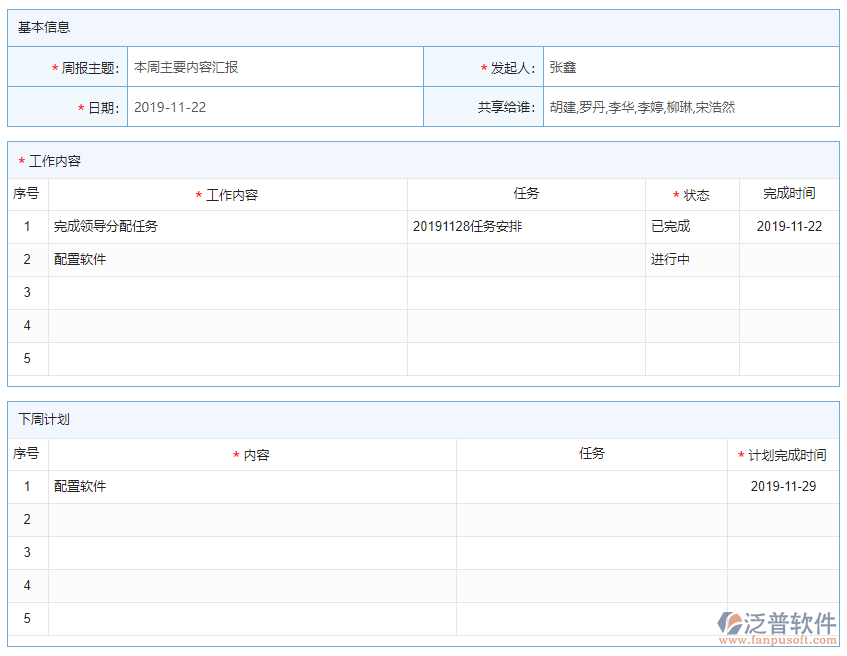Click the 泛普软件 logo icon

[x=729, y=622]
